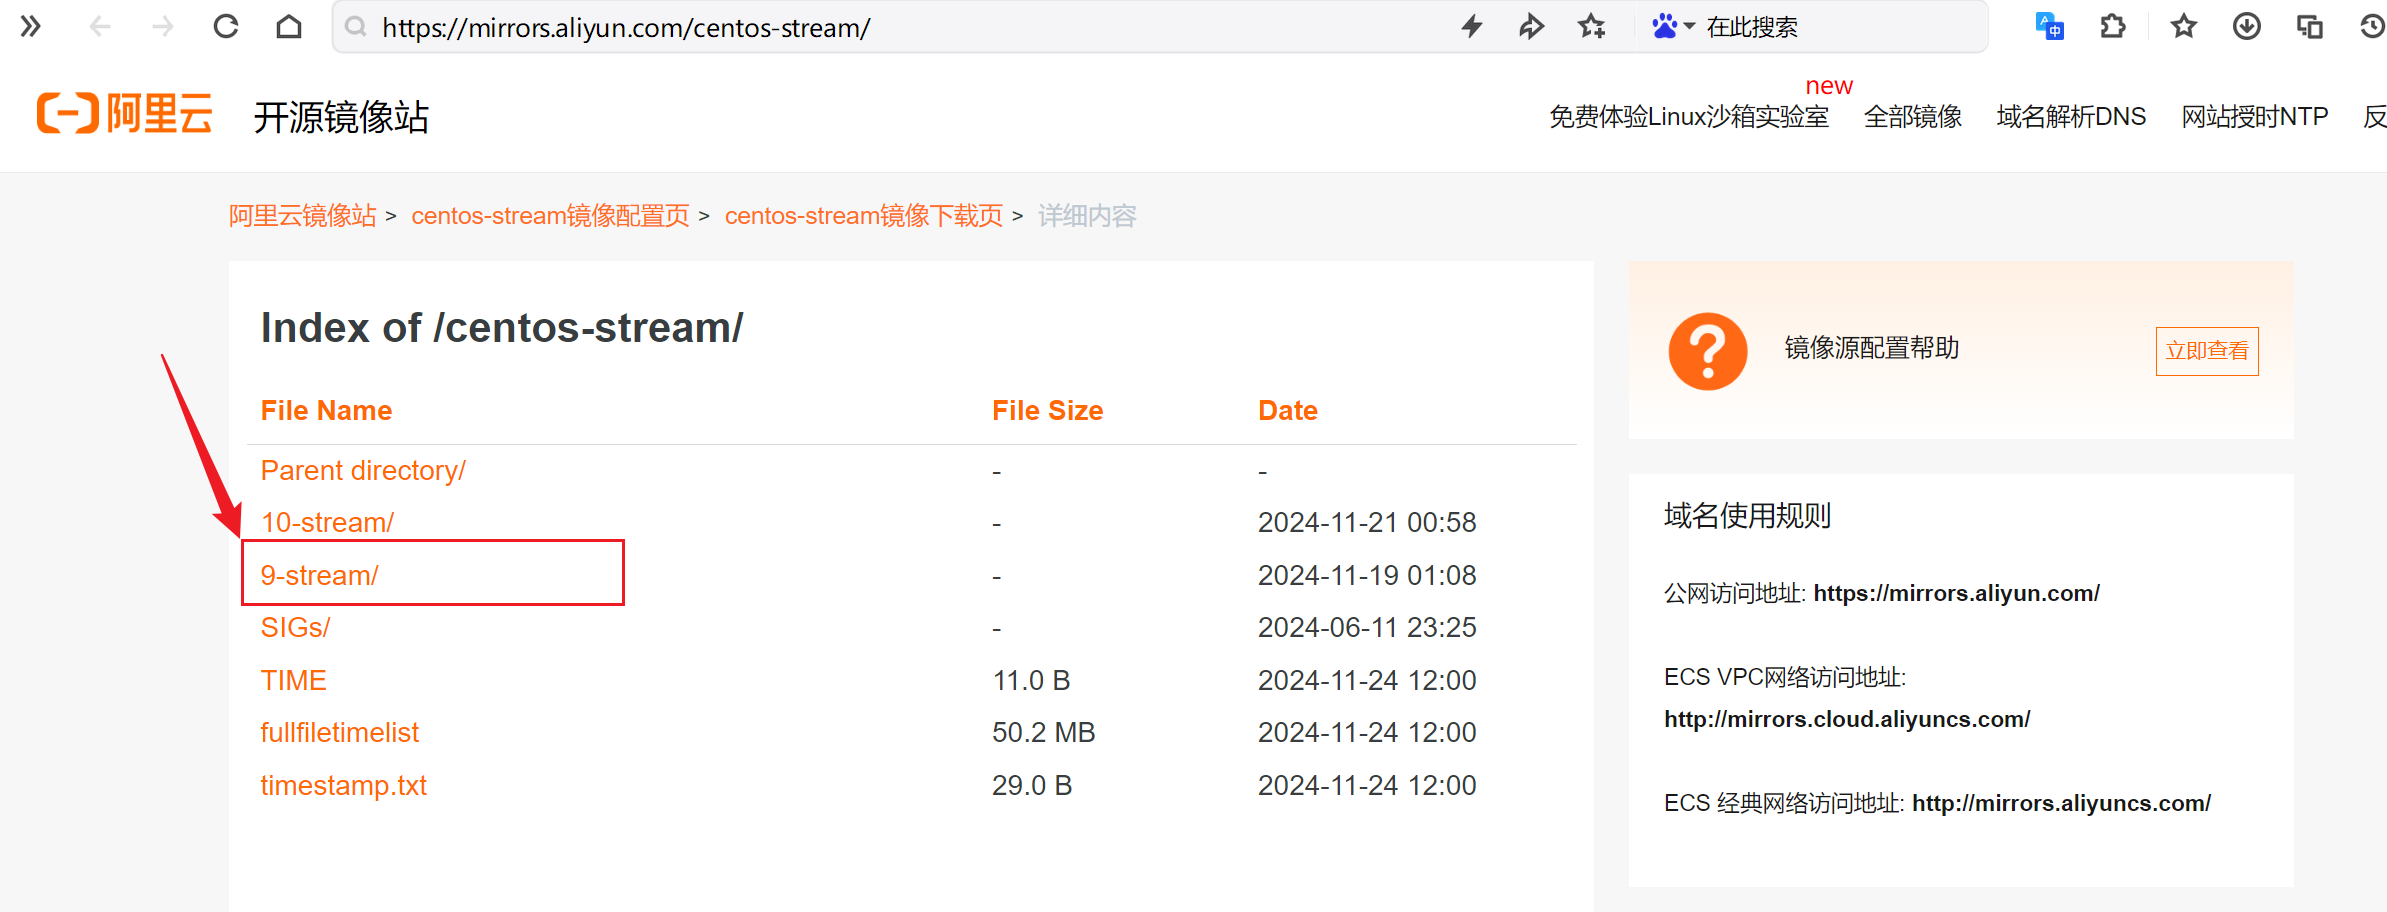The width and height of the screenshot is (2387, 912).
Task: Open the TIME file
Action: (293, 681)
